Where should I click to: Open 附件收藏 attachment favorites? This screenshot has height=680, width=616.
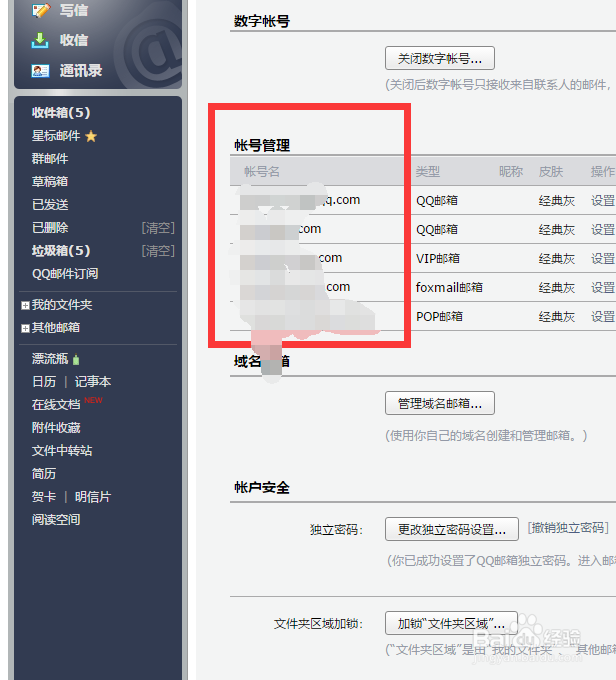tap(56, 428)
